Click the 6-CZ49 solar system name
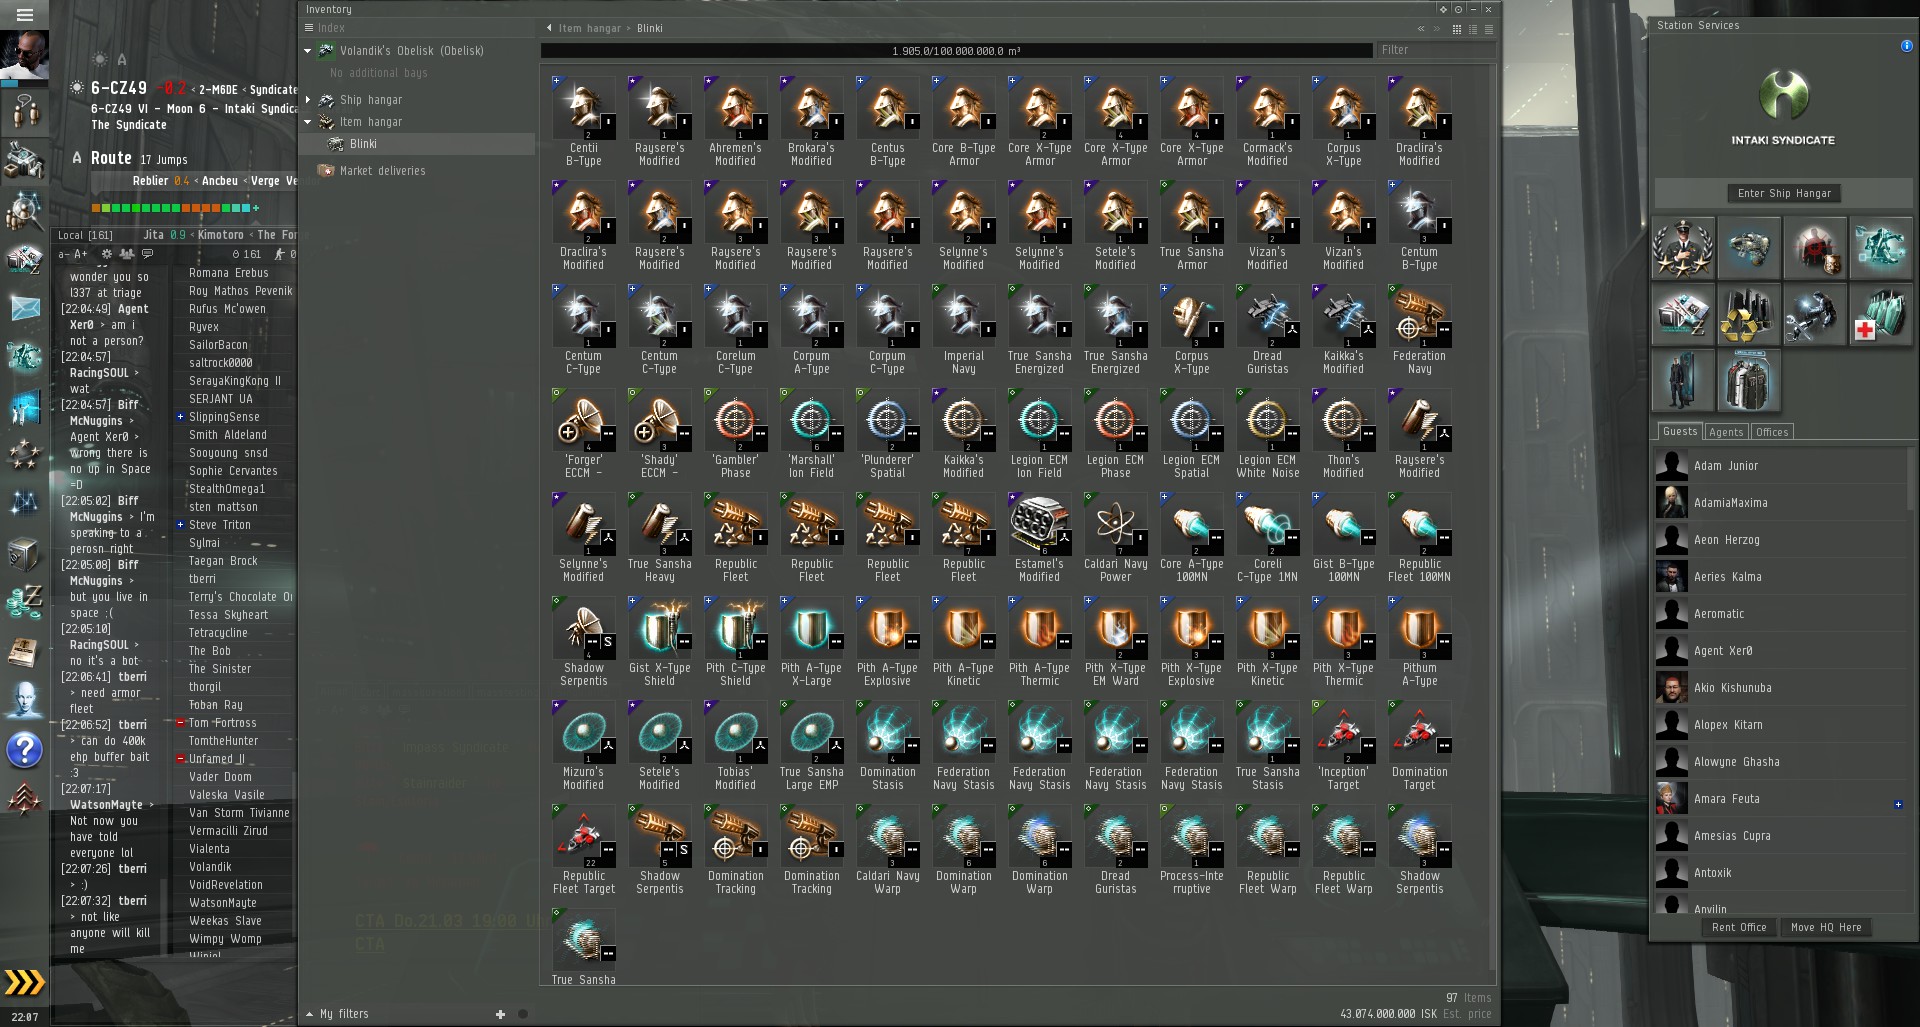Viewport: 1920px width, 1027px height. click(119, 88)
